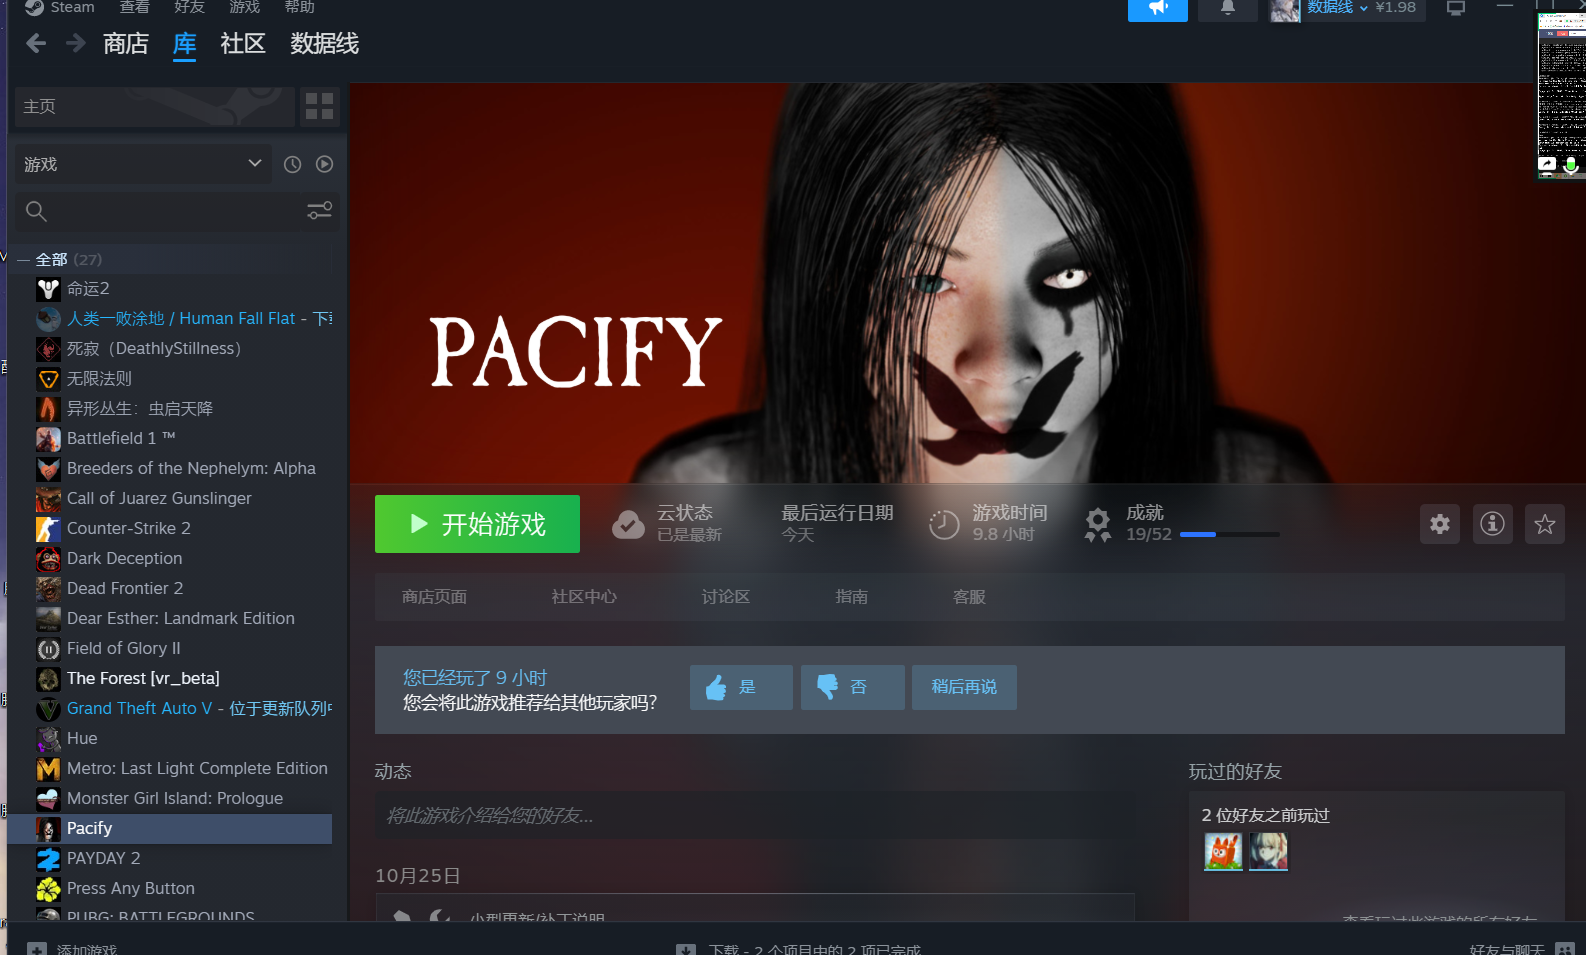Open the 帮助 menu

299,7
